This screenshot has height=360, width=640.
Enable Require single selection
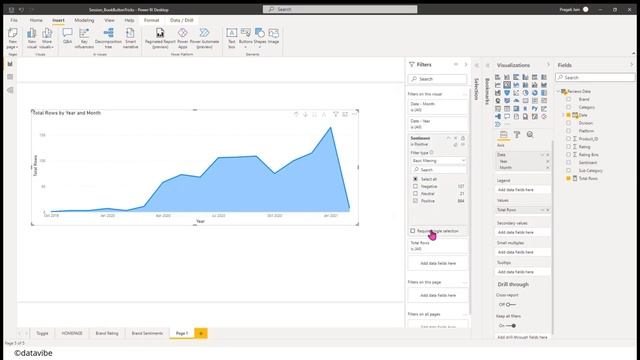click(413, 231)
